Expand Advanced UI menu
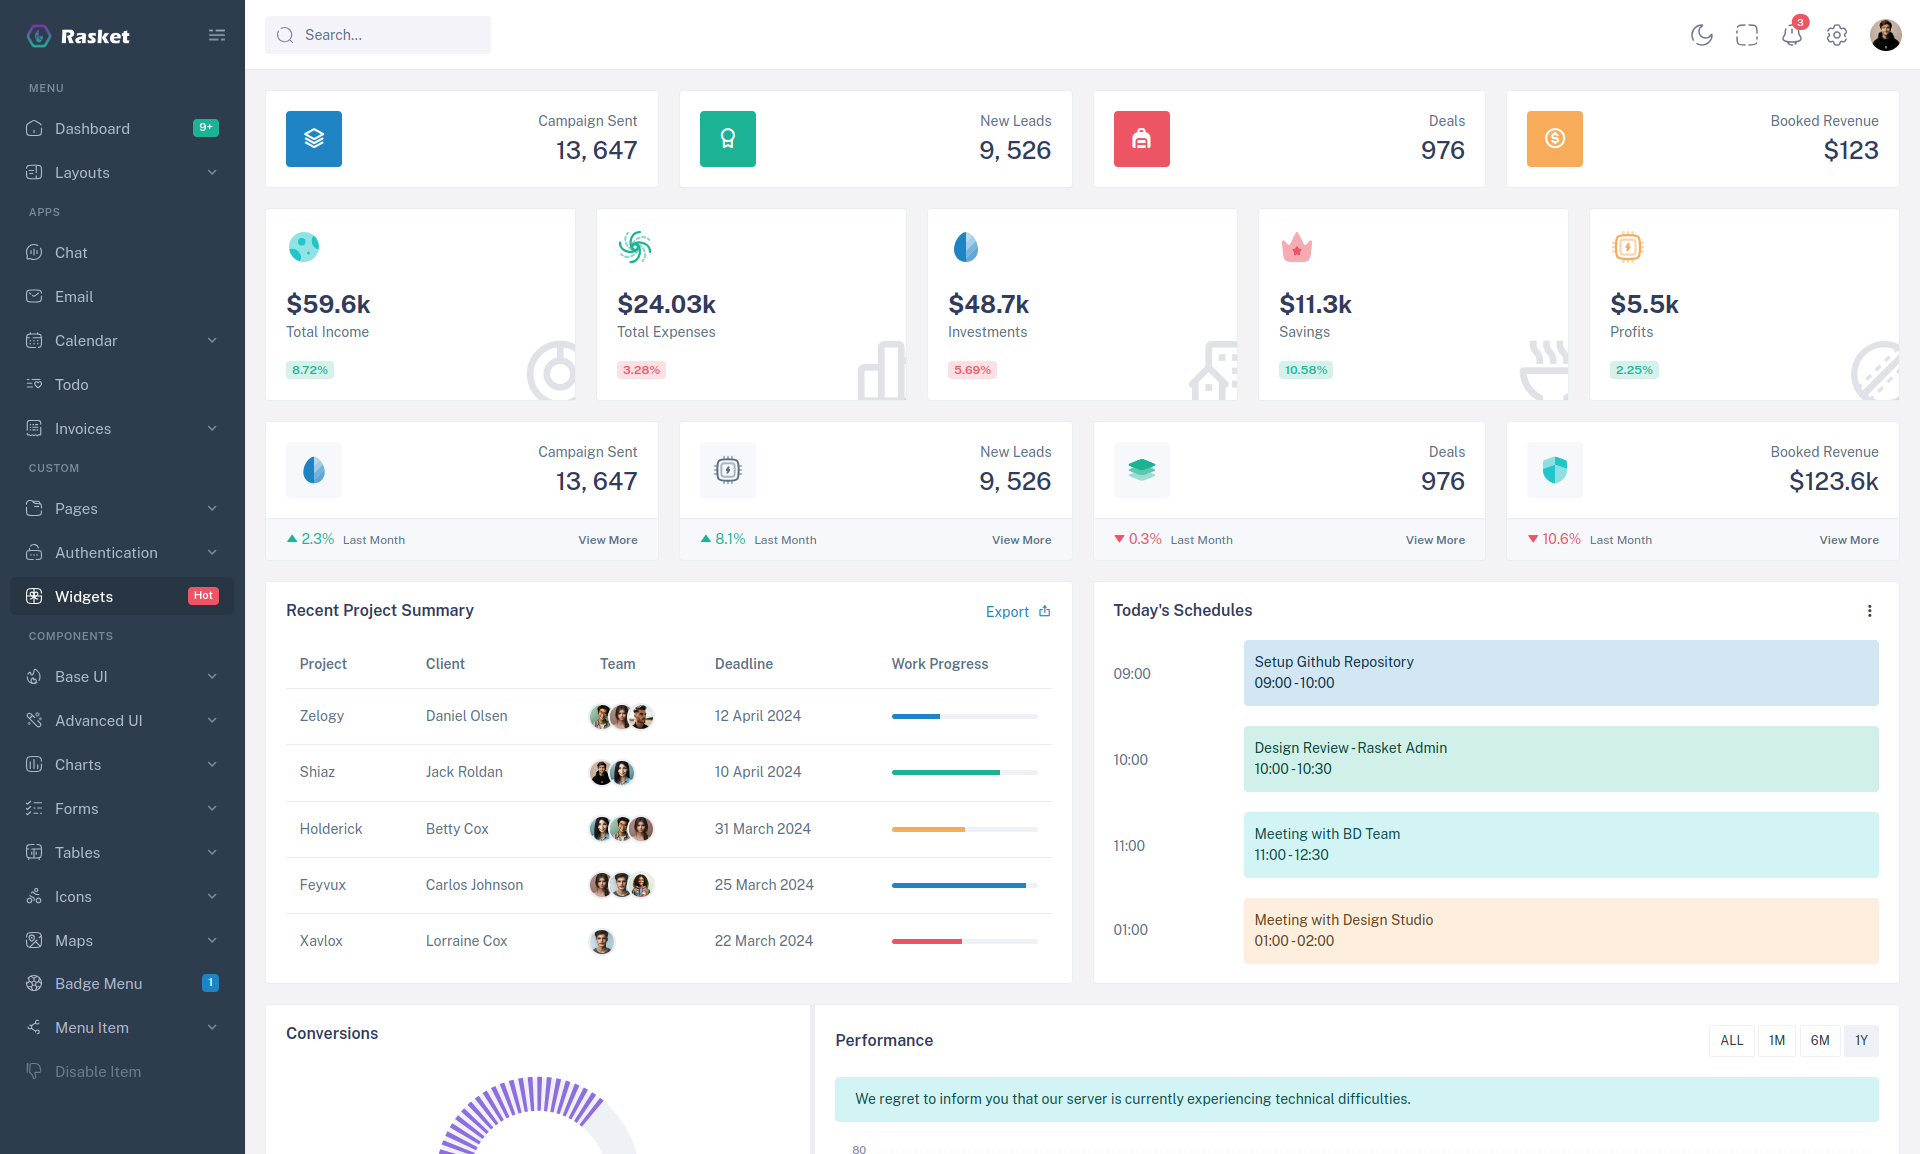 coord(122,720)
